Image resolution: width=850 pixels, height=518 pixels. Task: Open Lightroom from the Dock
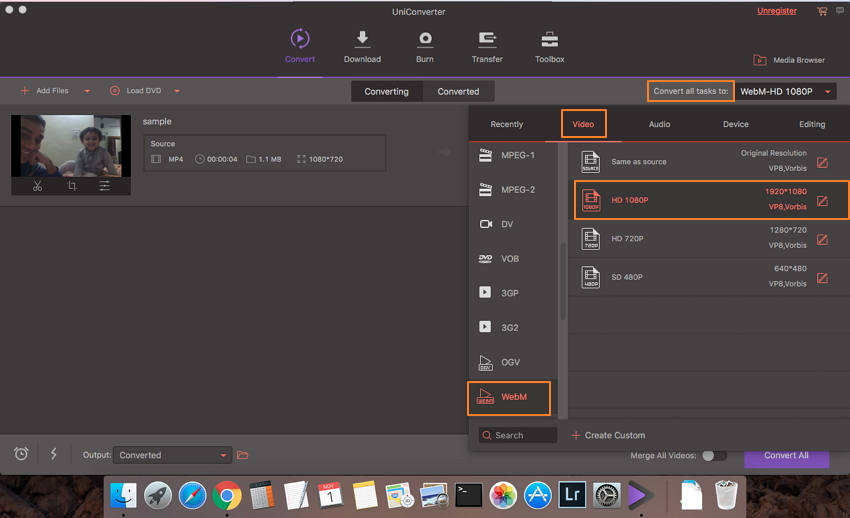coord(572,495)
